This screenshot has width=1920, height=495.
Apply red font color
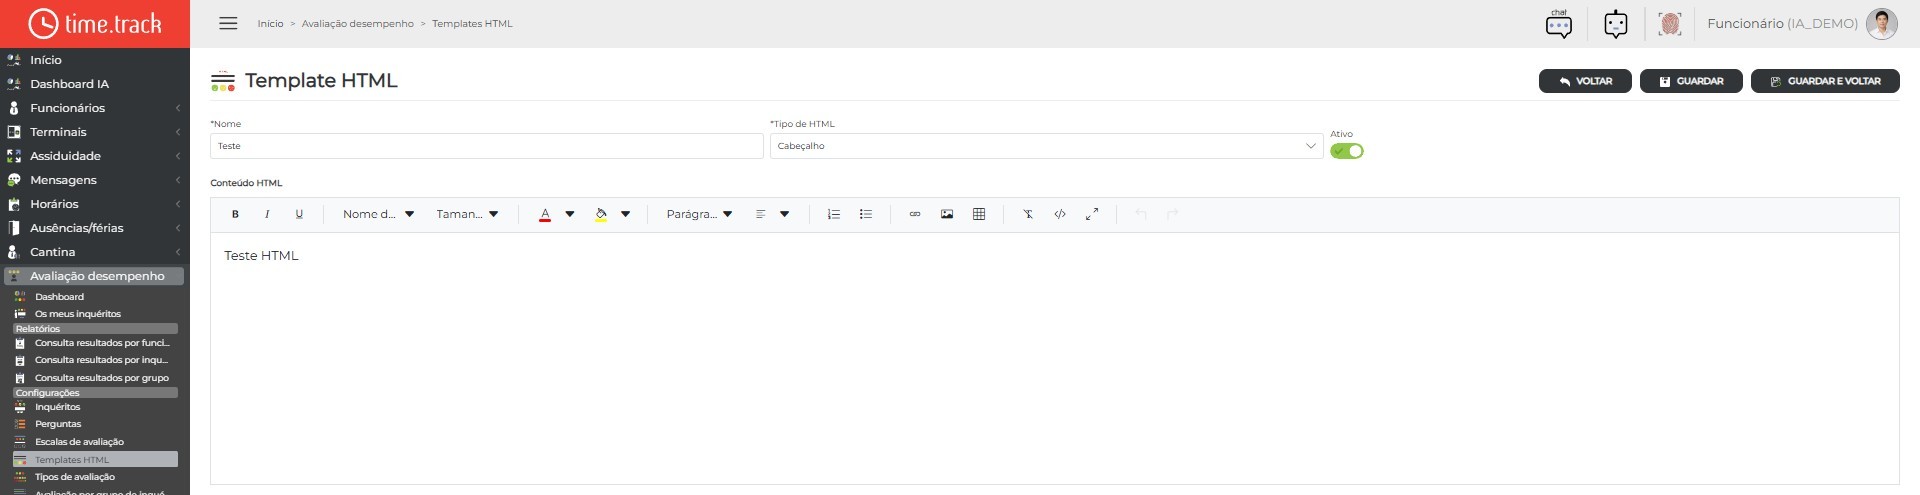(545, 214)
